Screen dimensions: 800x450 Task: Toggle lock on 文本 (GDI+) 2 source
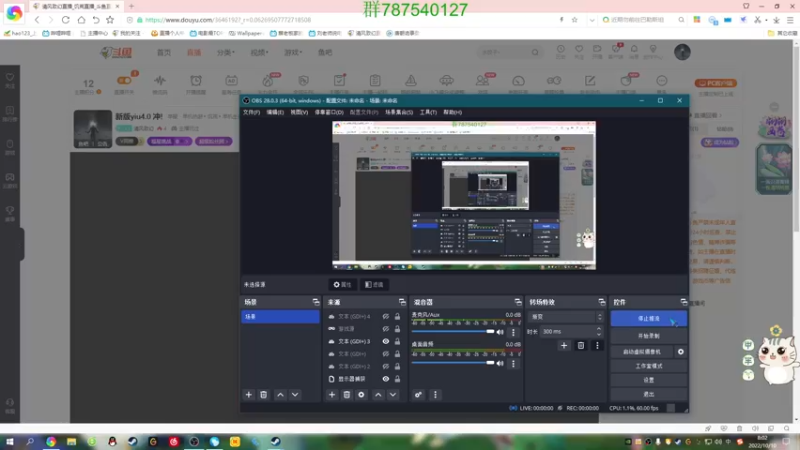coord(397,366)
